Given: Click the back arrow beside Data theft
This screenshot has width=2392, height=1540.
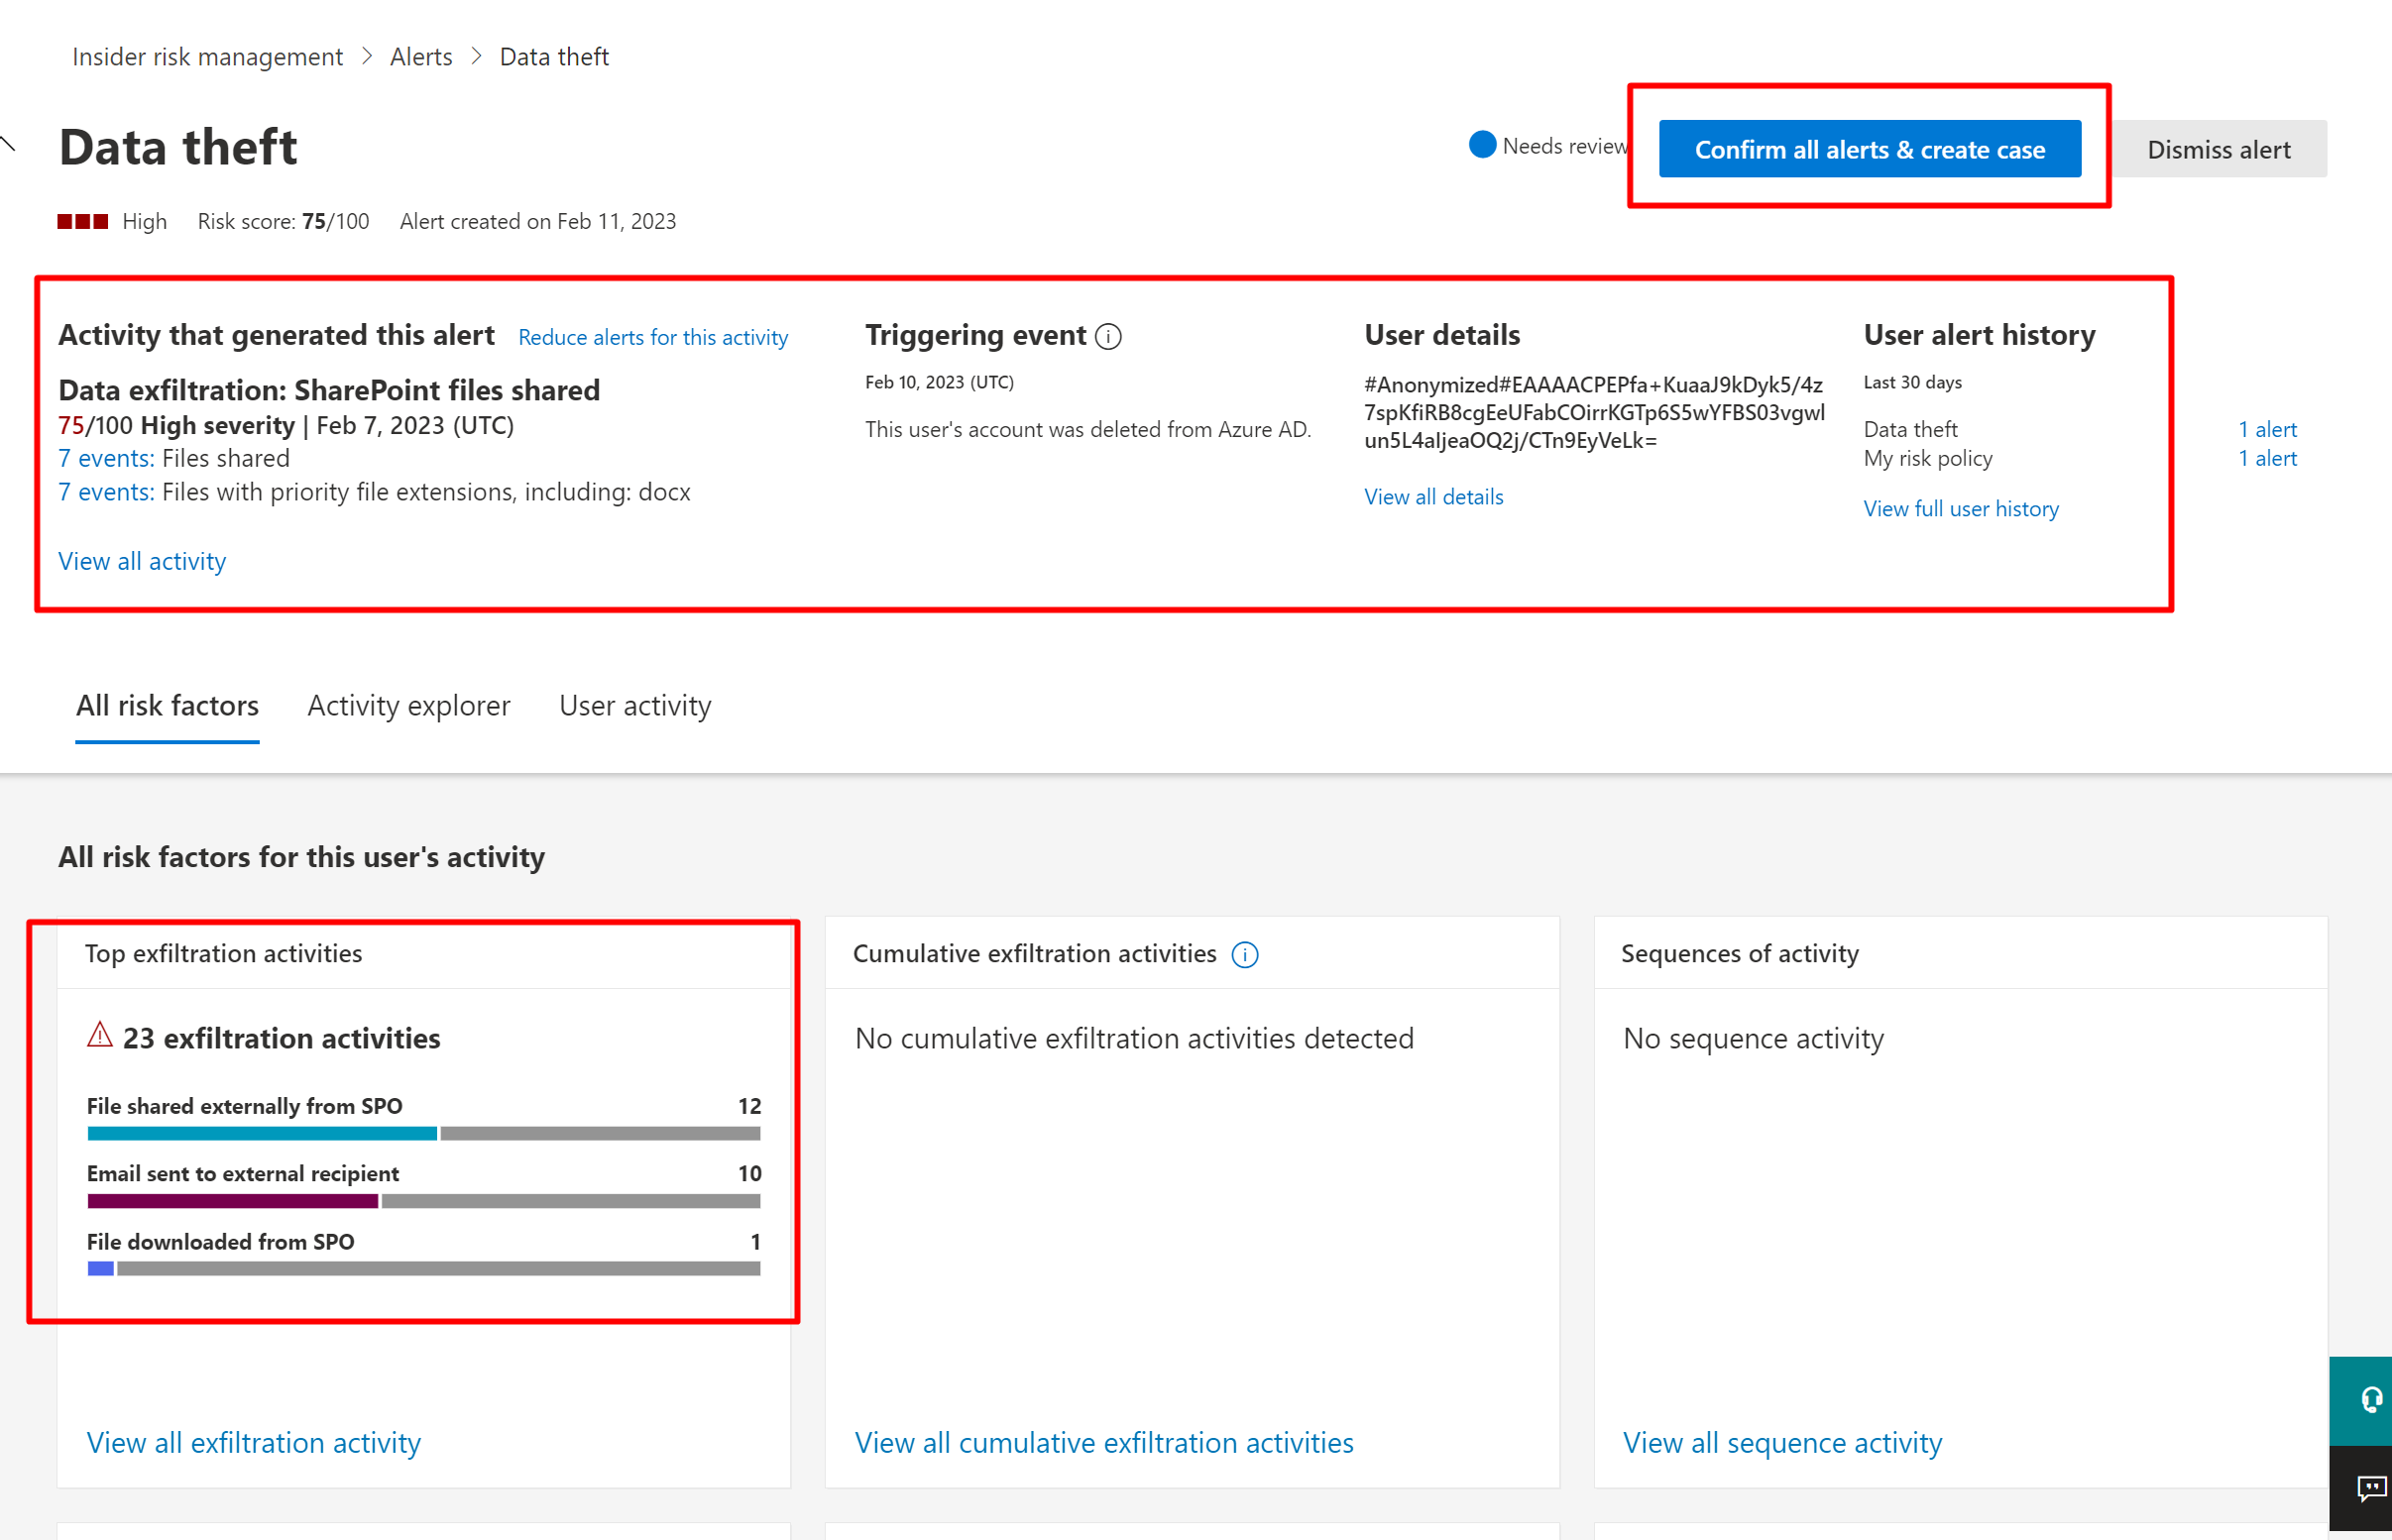Looking at the screenshot, I should 8,143.
